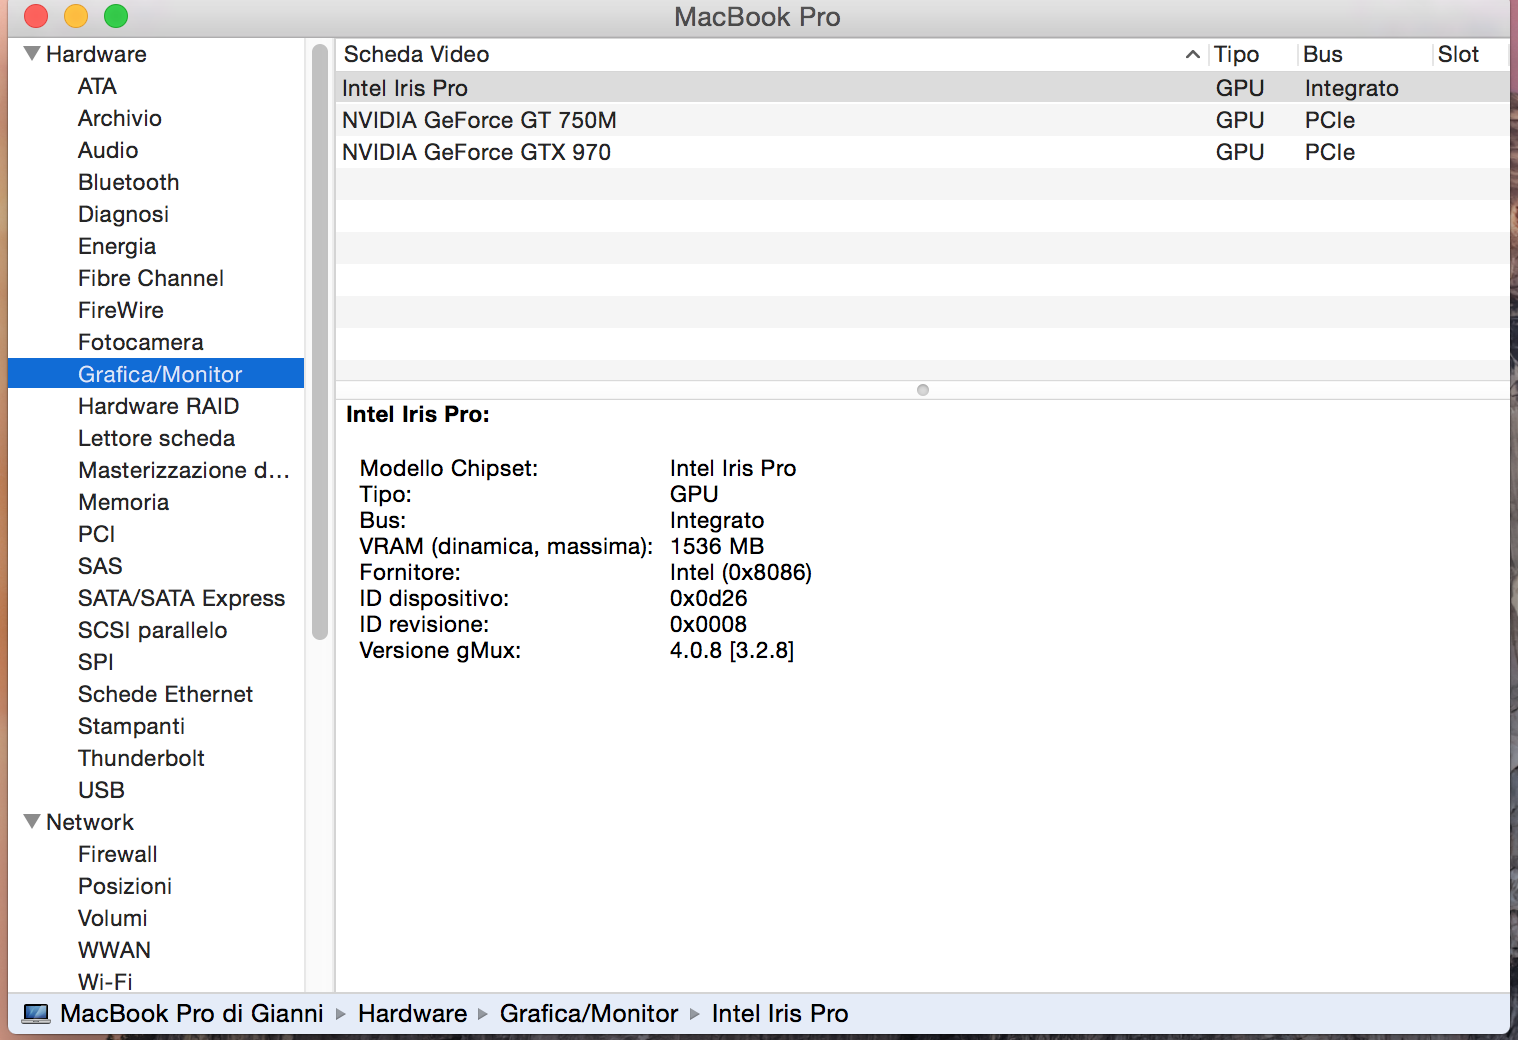
Task: Click the MacBook icon in path bar
Action: (x=36, y=1013)
